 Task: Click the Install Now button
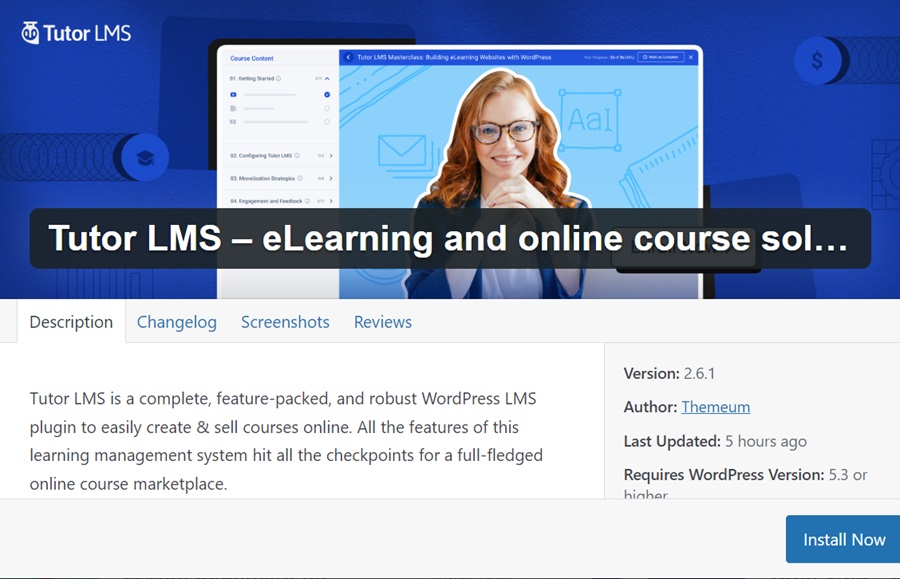843,539
